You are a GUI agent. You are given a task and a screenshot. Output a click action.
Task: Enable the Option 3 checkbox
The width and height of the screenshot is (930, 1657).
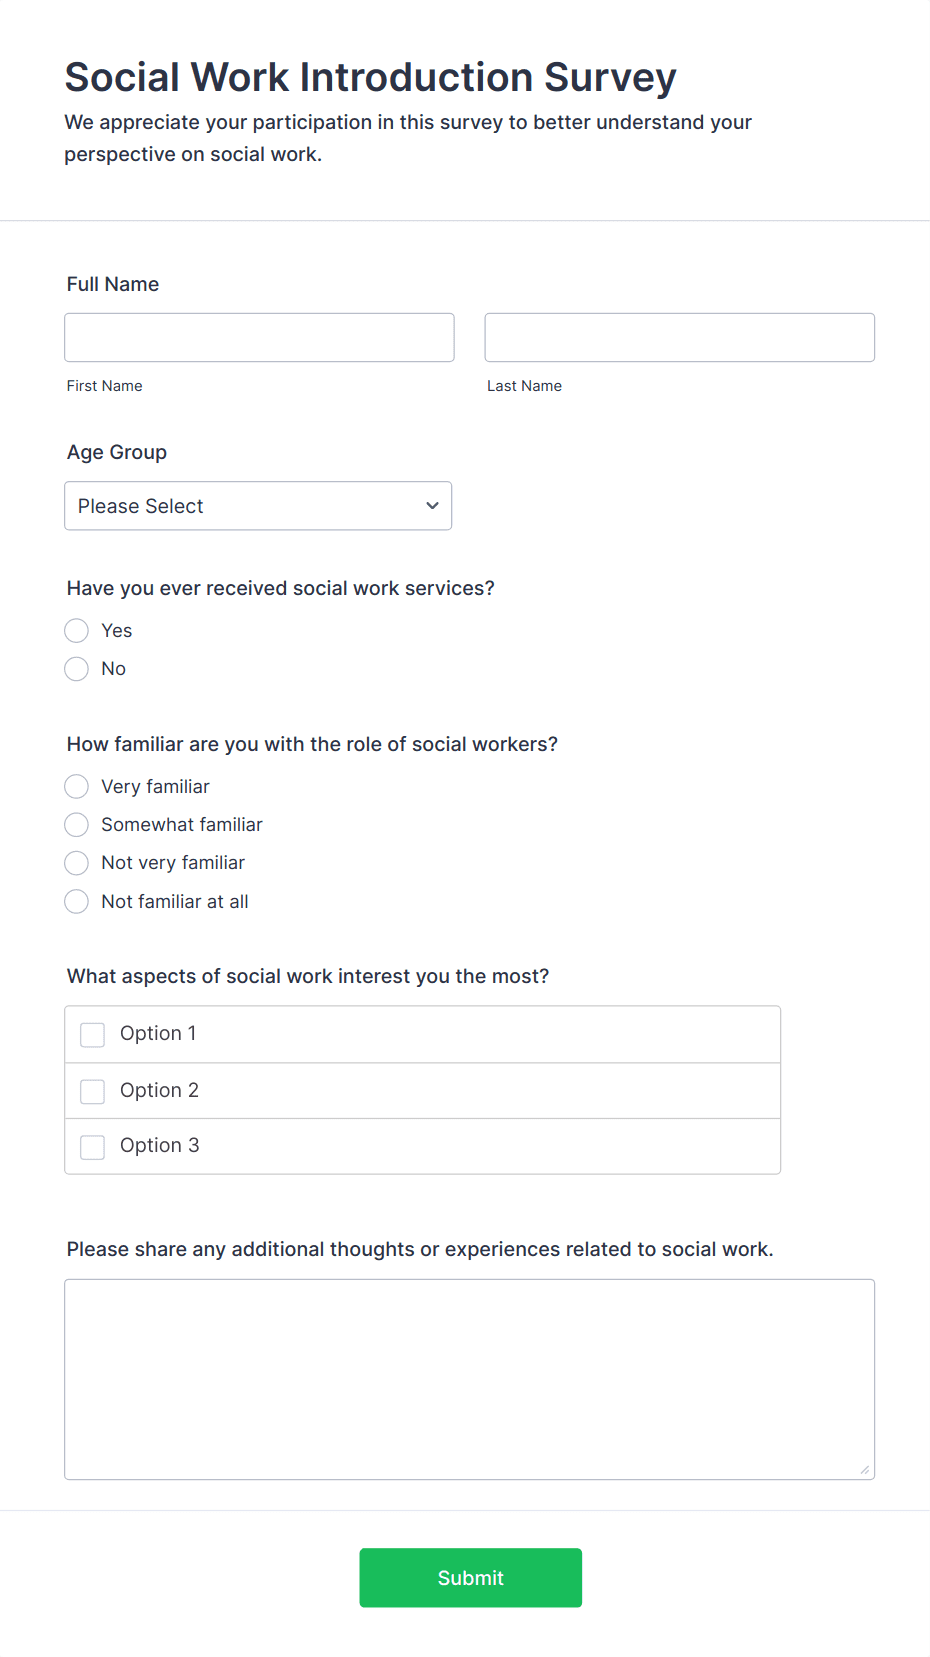pos(93,1147)
